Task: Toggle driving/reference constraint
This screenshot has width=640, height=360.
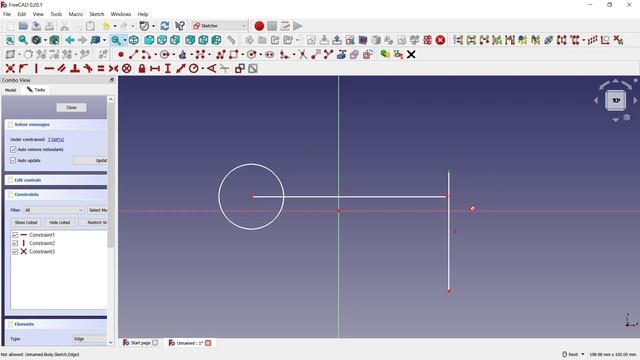Action: pos(240,68)
